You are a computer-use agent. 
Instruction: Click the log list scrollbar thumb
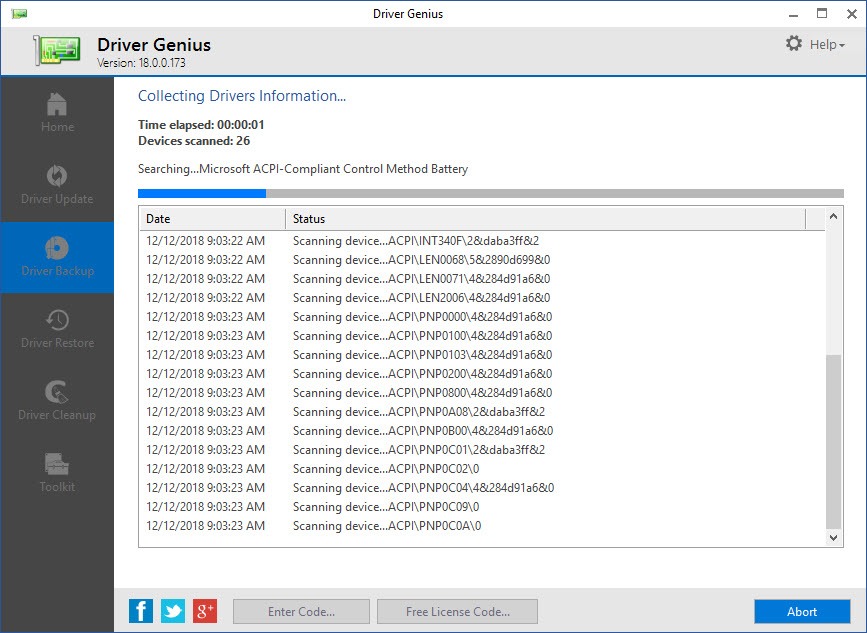pos(833,441)
